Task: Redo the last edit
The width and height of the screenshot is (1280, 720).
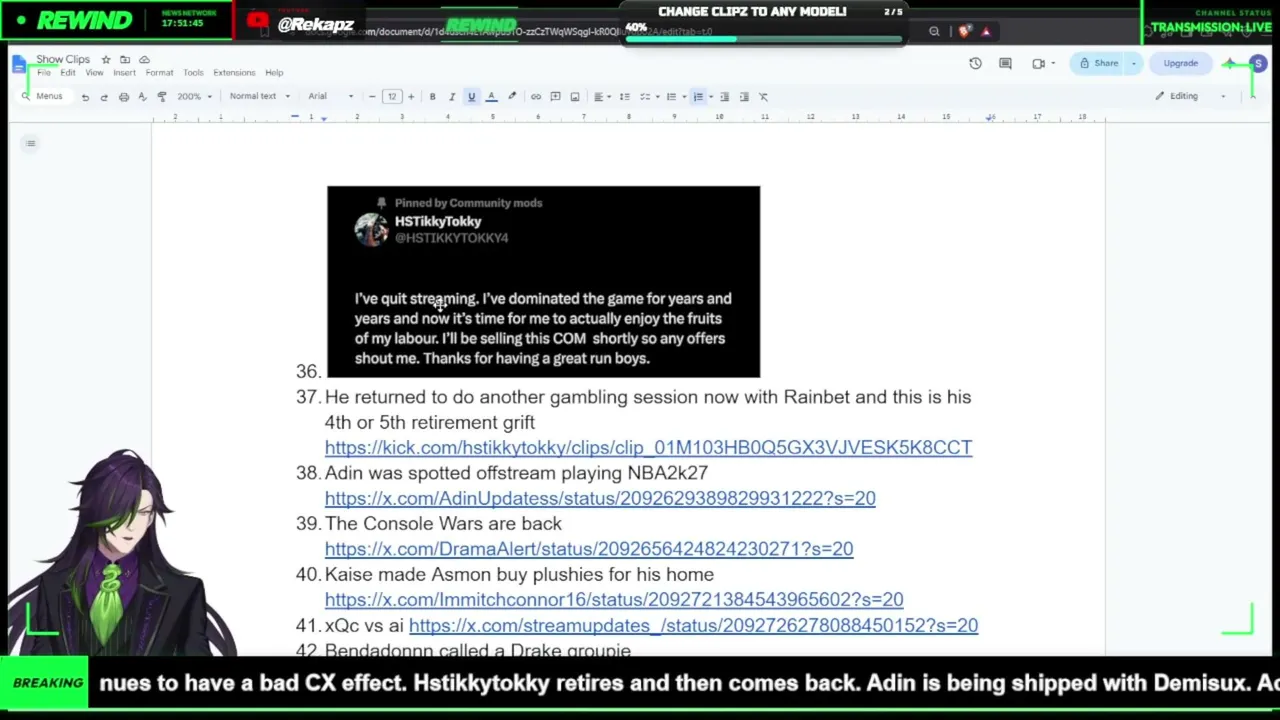Action: [104, 97]
